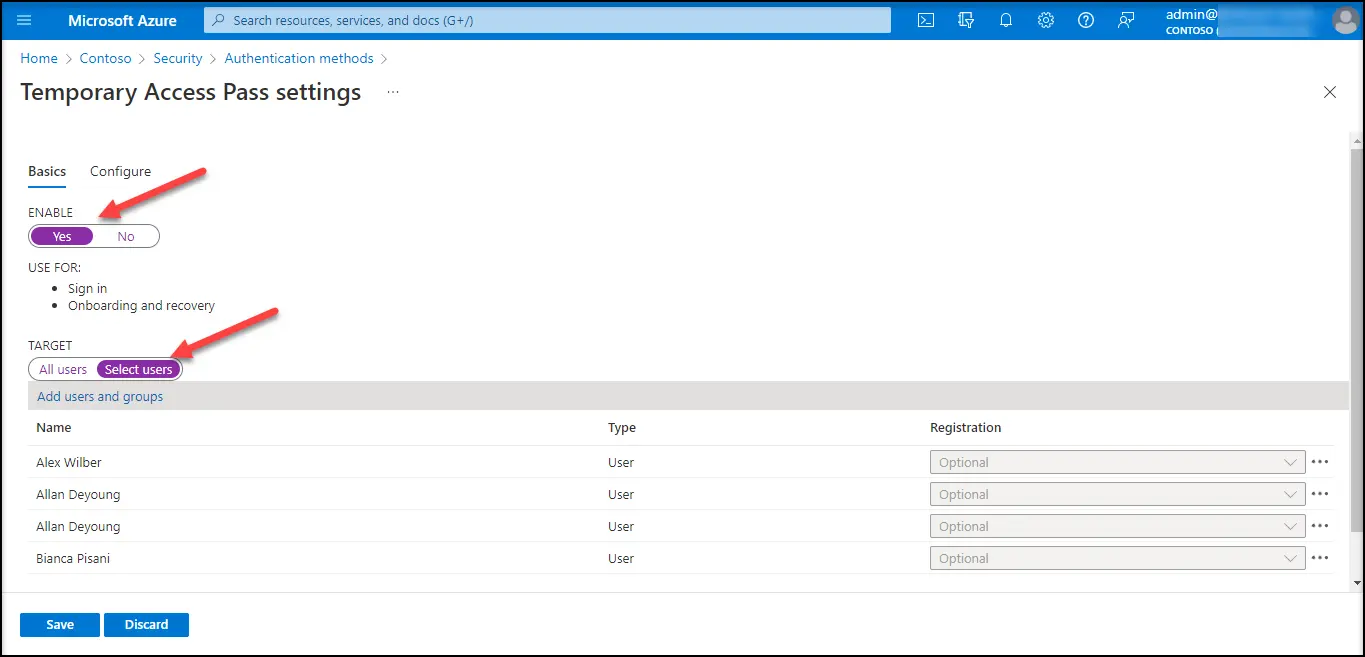Click the search resources input box

coord(547,20)
